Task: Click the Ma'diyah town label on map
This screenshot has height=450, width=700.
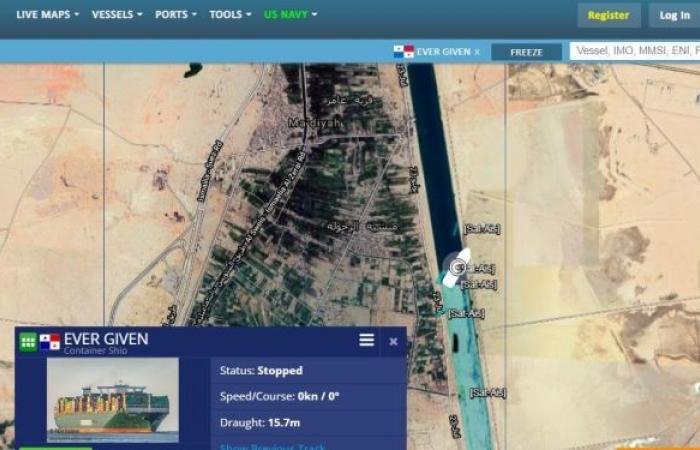Action: pyautogui.click(x=314, y=122)
